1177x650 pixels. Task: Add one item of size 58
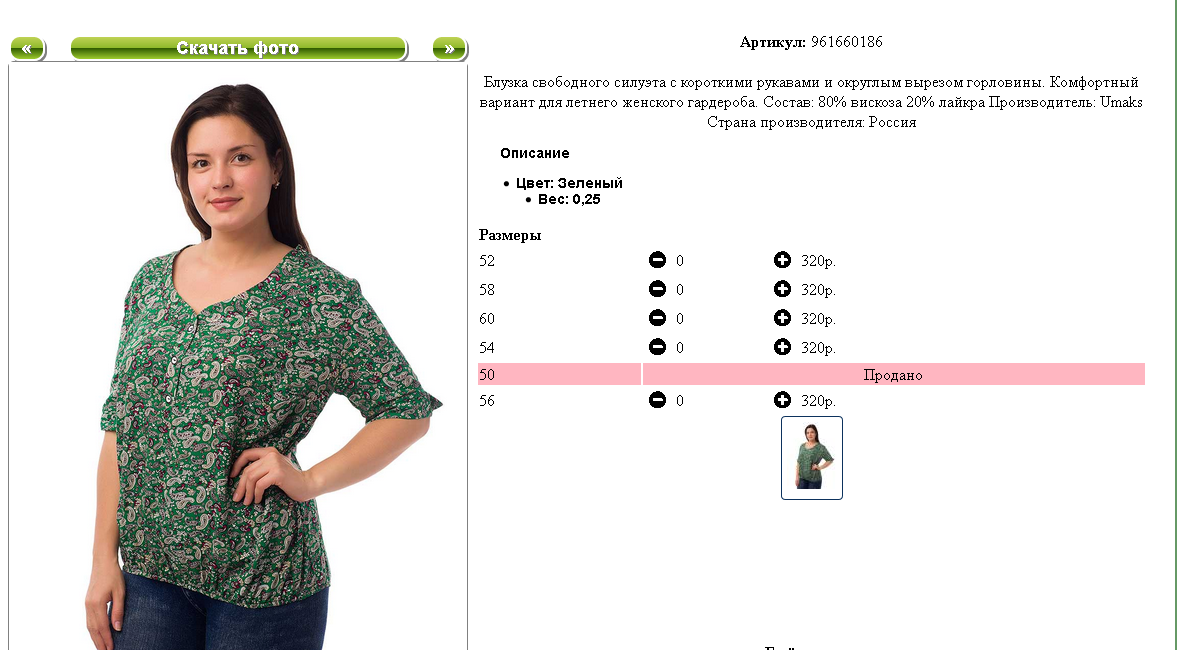point(782,289)
